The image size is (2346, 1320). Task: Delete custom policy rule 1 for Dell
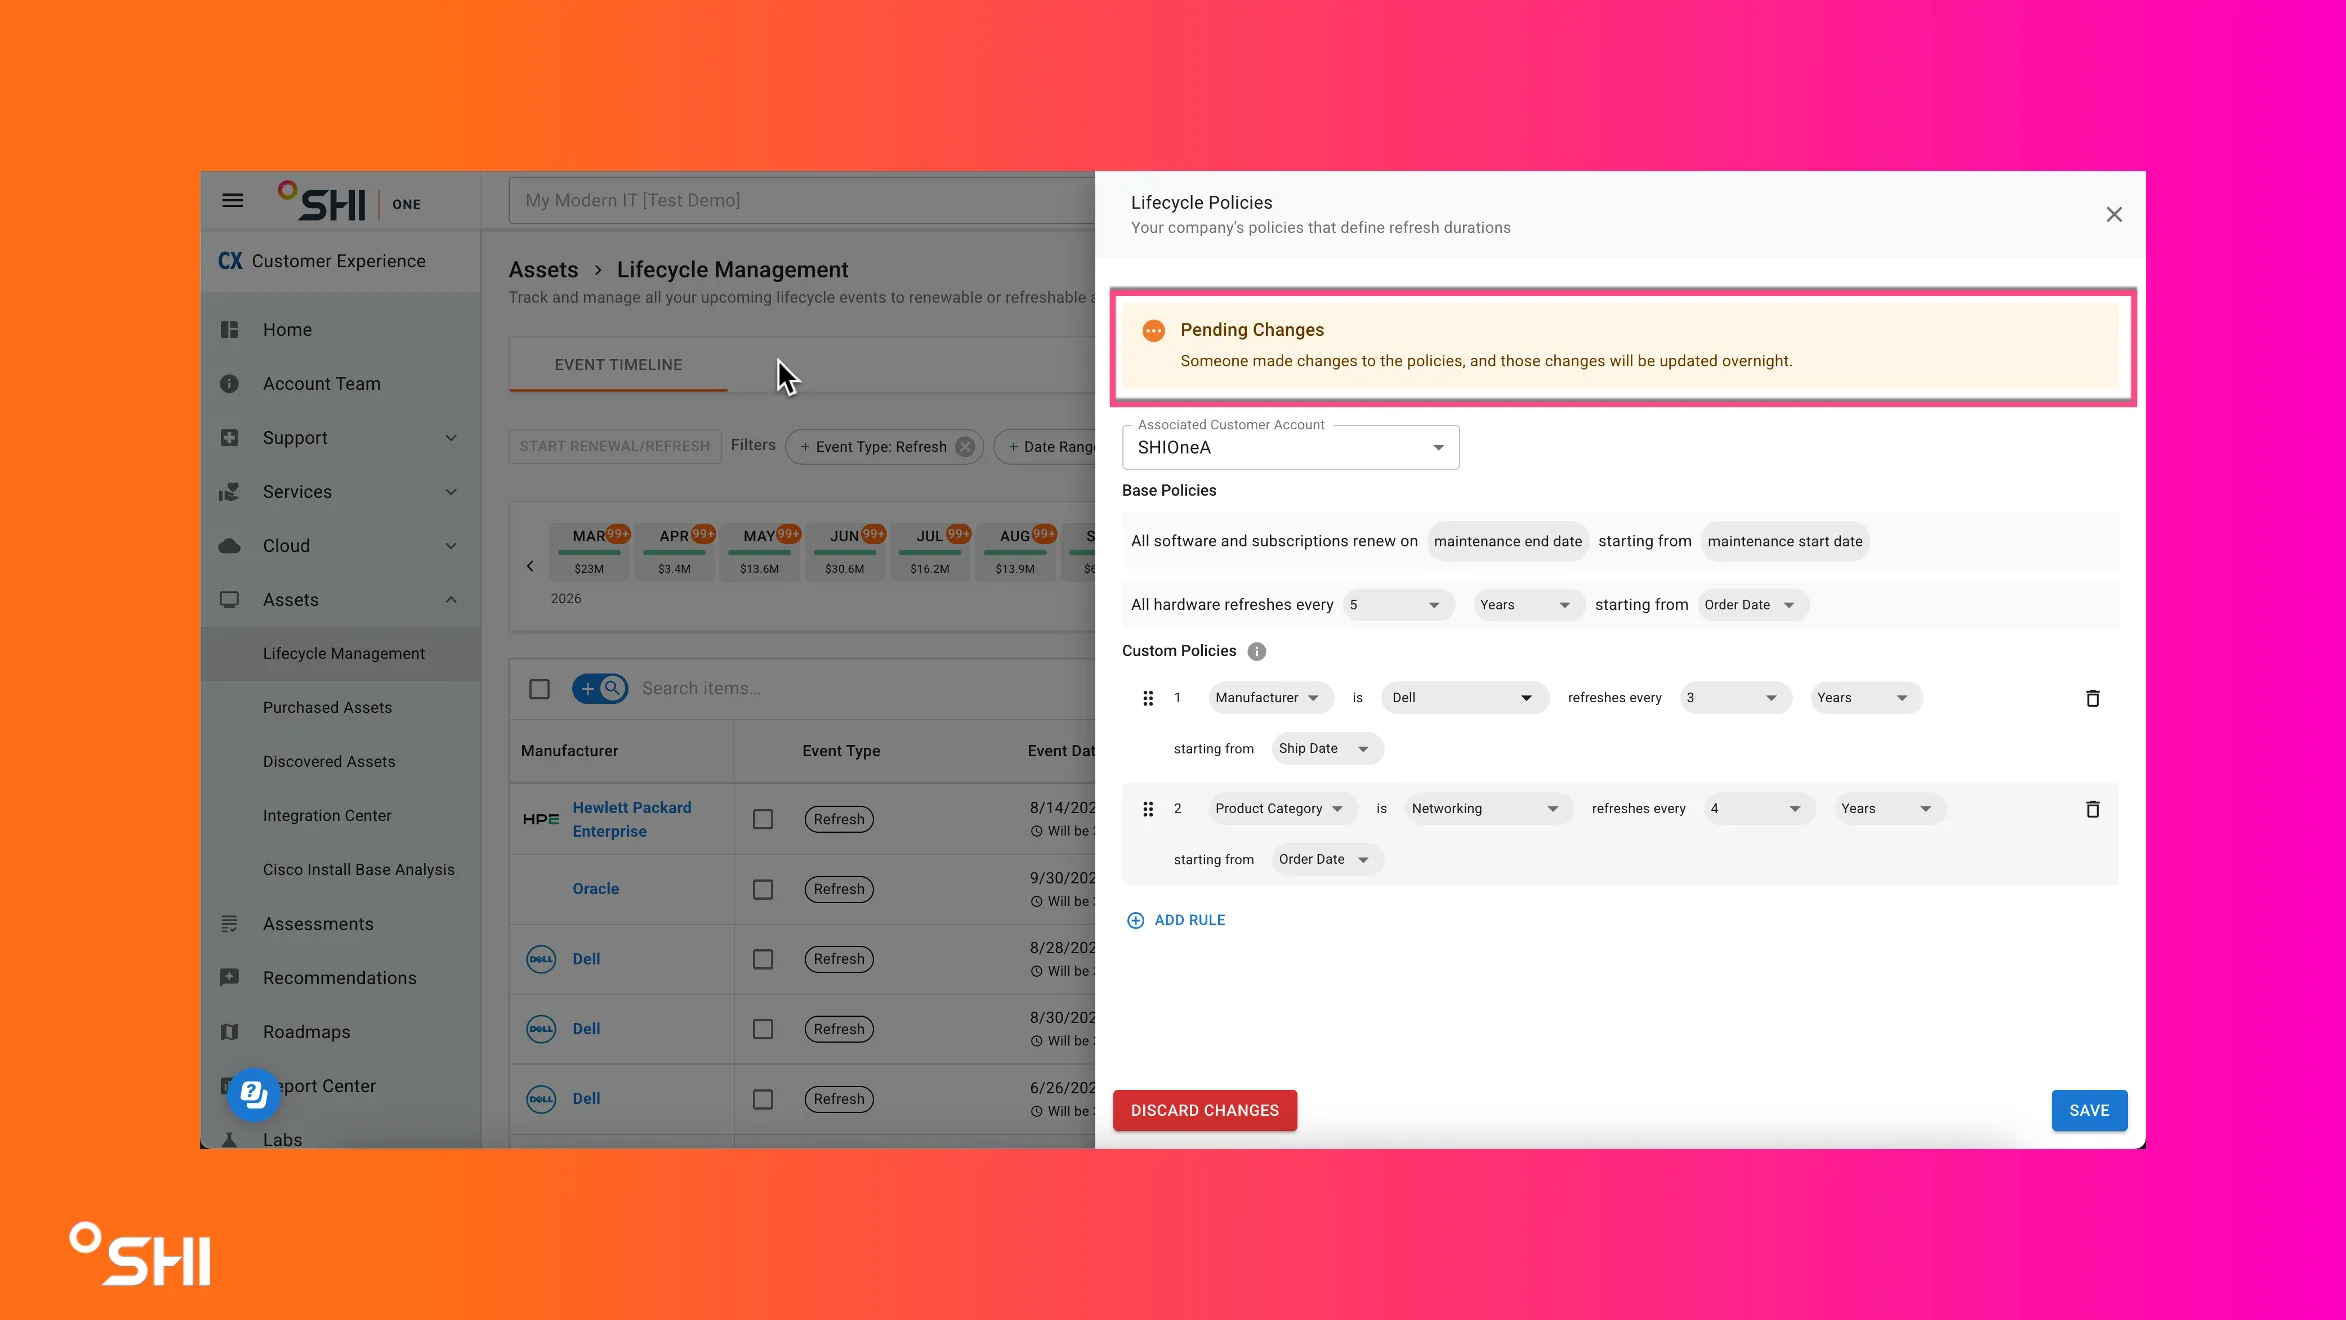(2092, 698)
